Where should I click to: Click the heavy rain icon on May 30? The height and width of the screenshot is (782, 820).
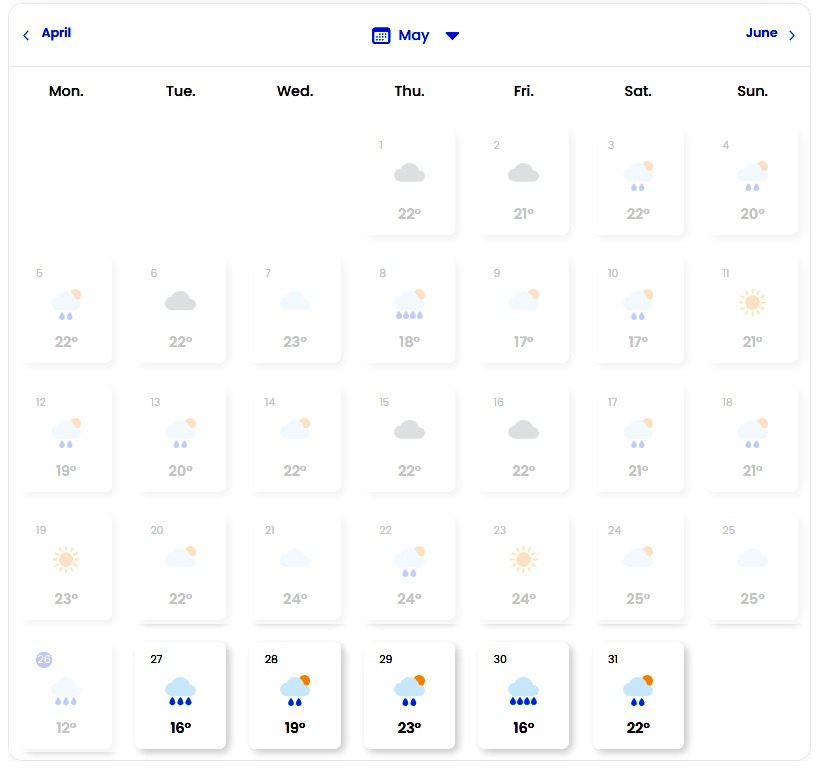click(523, 690)
